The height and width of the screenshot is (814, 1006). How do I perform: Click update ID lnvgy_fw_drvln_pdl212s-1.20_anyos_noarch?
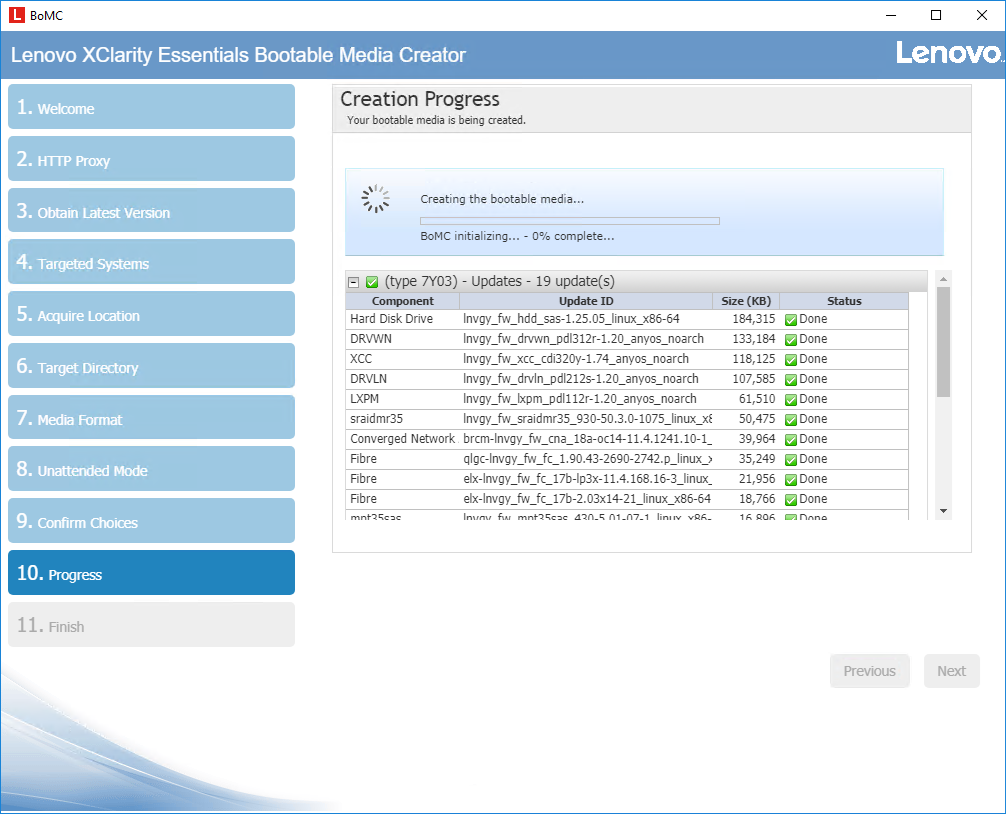[581, 378]
